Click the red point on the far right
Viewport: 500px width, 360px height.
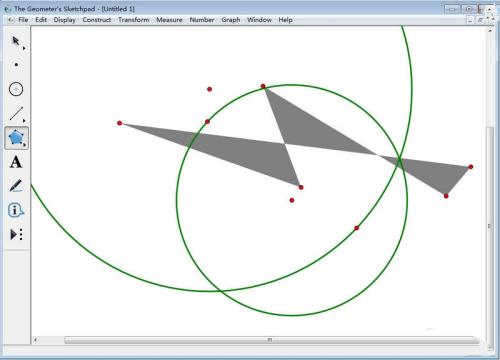coord(471,167)
